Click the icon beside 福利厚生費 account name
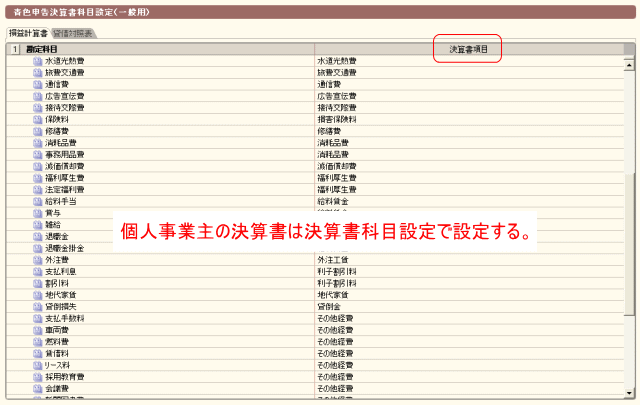The image size is (640, 405). [x=38, y=178]
